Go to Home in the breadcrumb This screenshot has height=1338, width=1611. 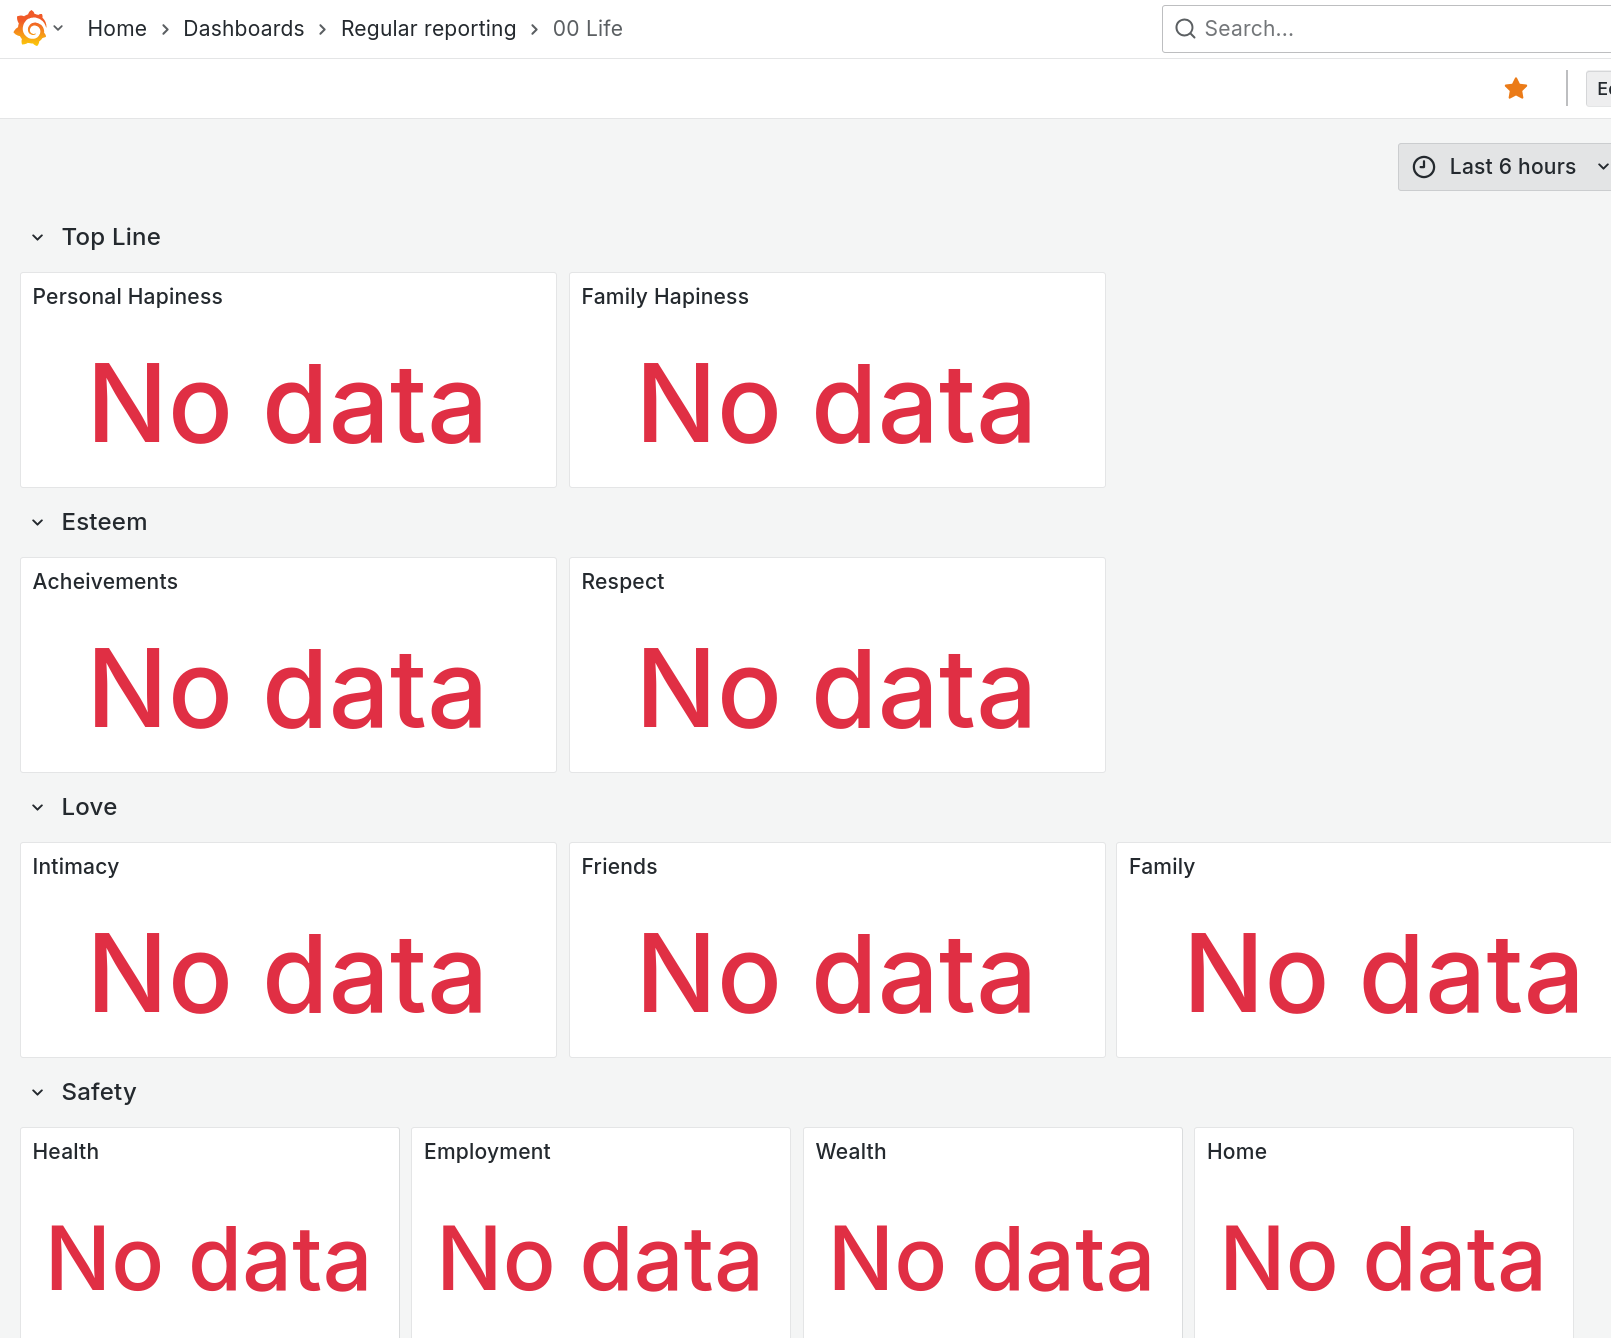click(x=117, y=29)
